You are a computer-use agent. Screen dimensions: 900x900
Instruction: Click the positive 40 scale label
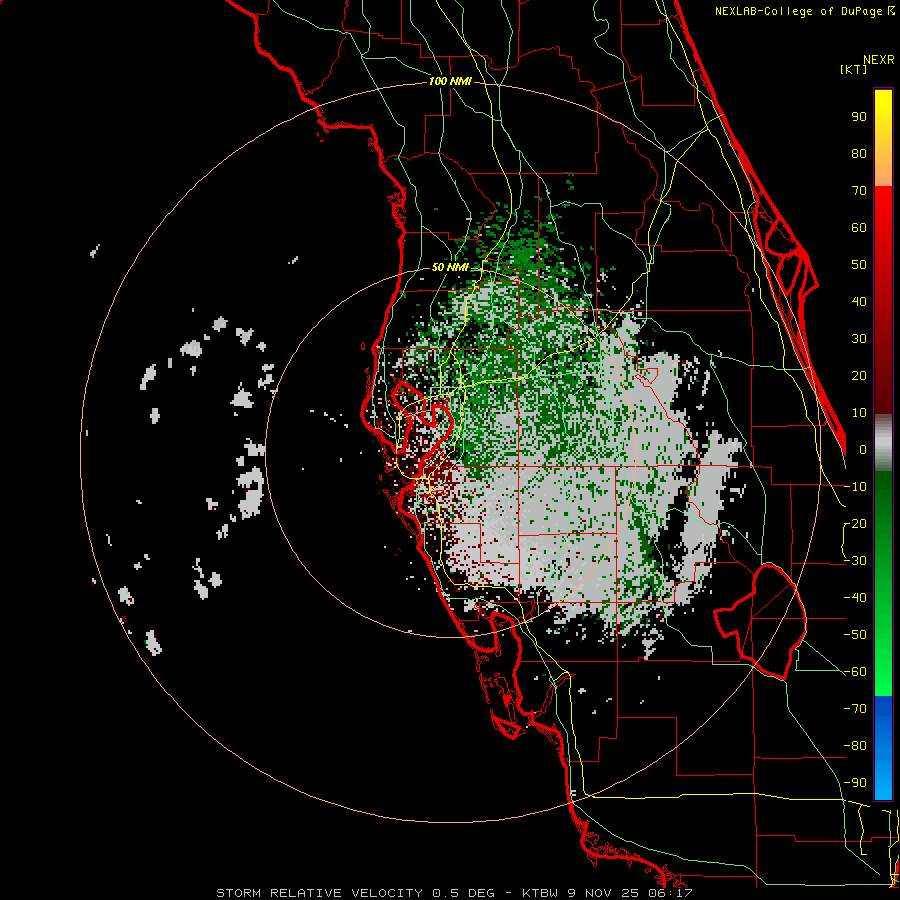click(859, 302)
